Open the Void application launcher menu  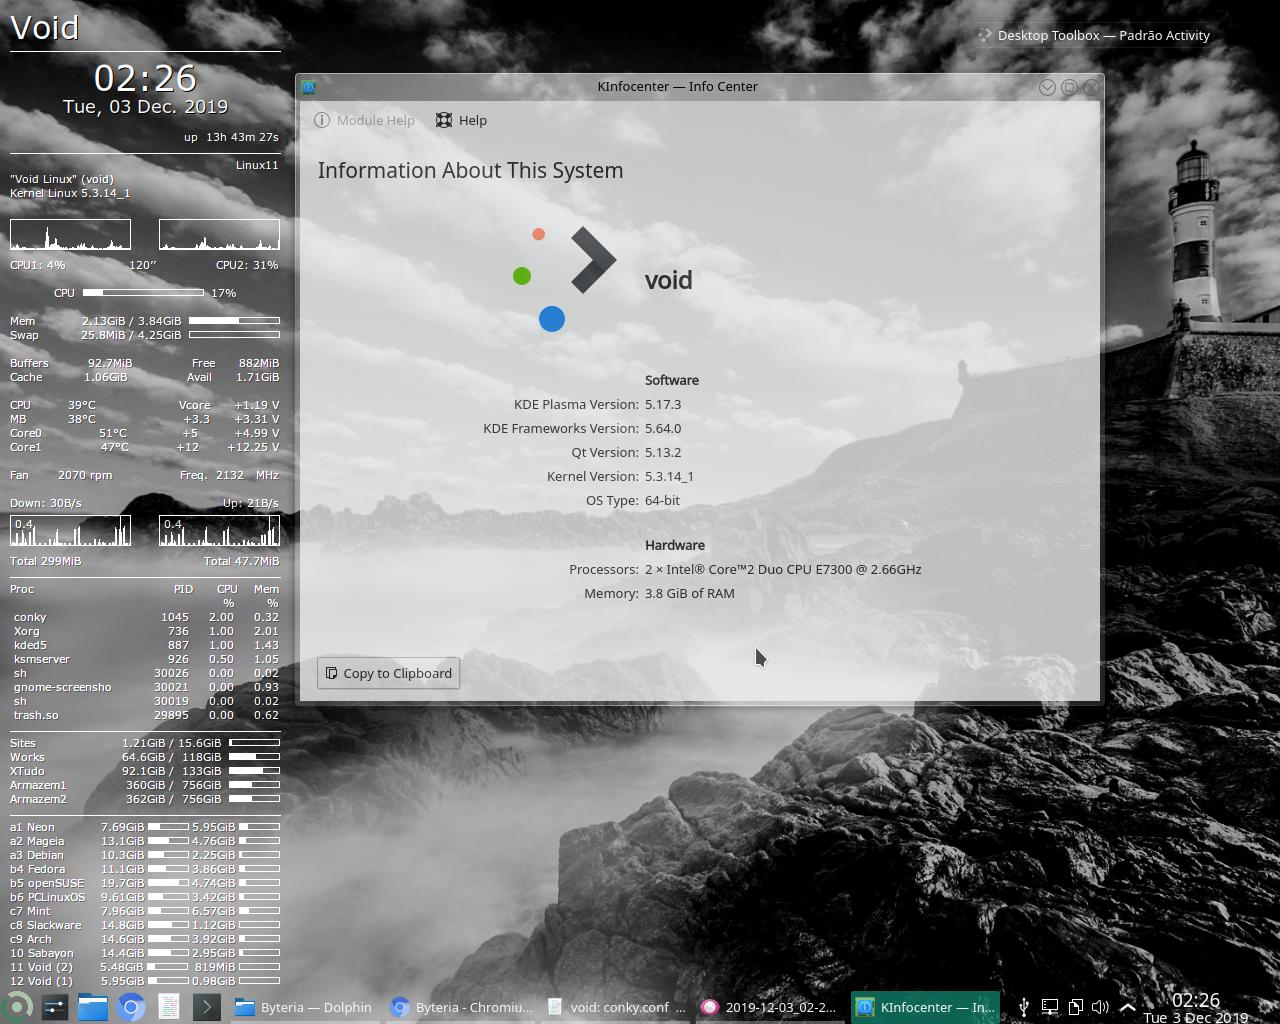(18, 1007)
